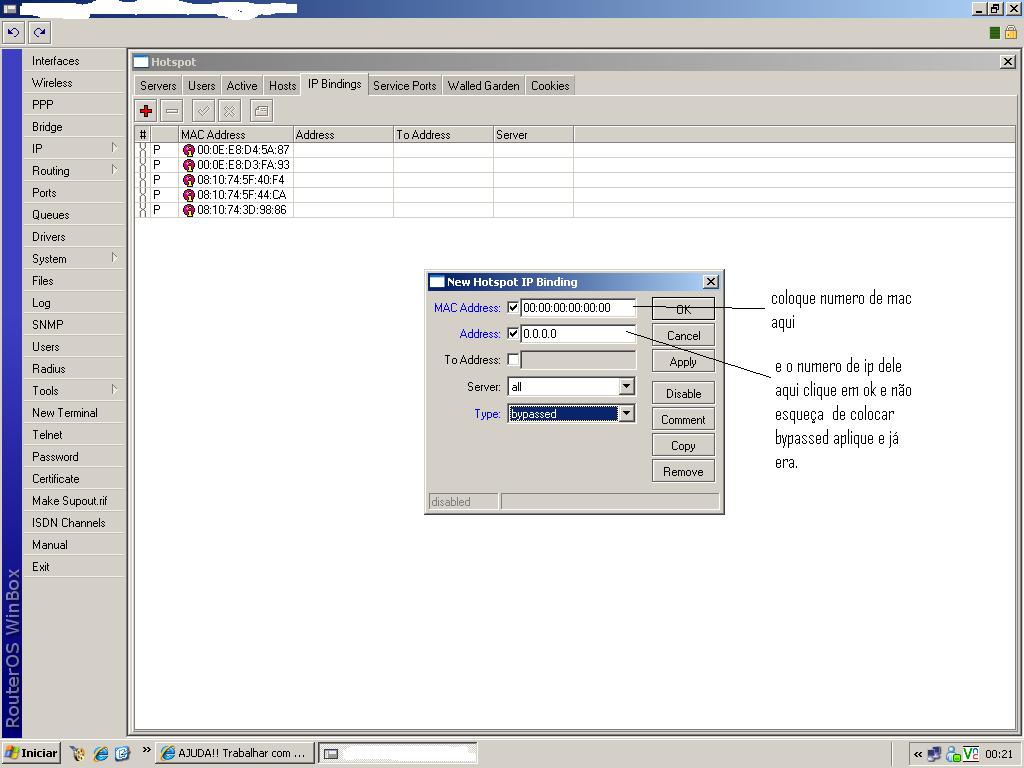Close the New Hotspot IP Binding dialog
The image size is (1024, 768).
[x=711, y=281]
